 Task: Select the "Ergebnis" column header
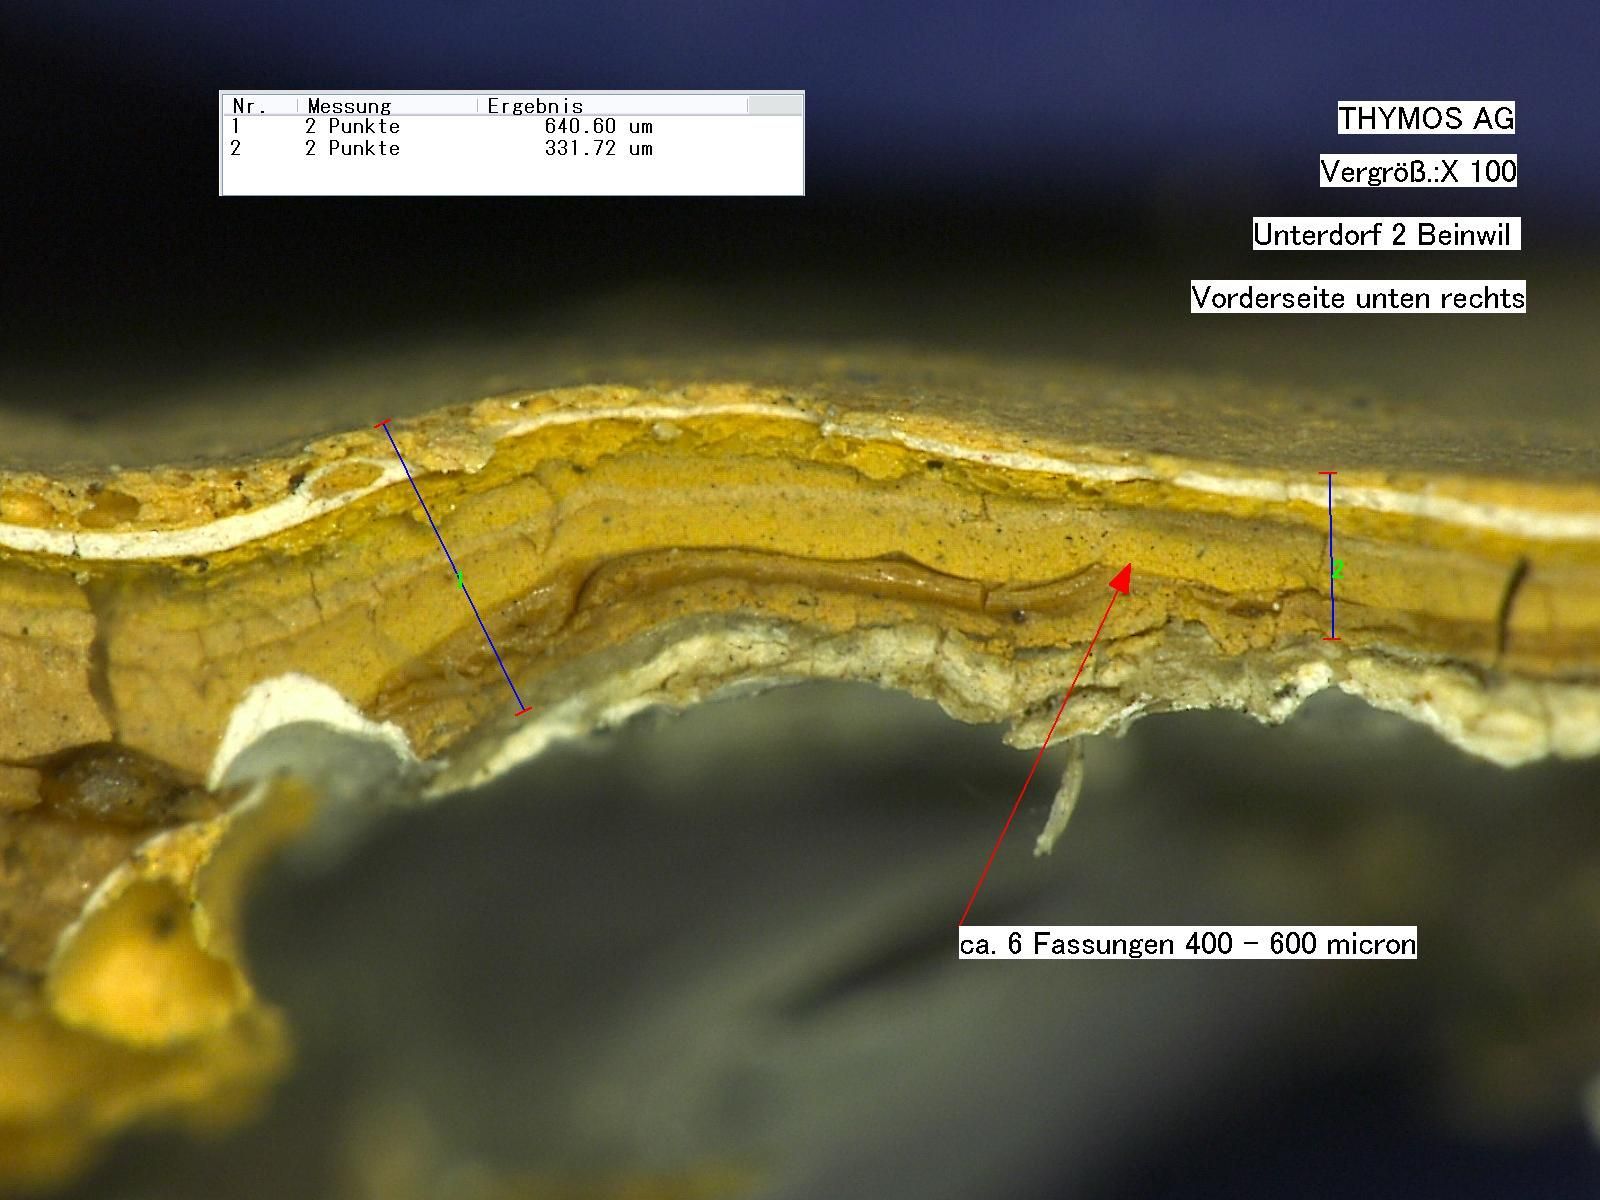[x=535, y=105]
